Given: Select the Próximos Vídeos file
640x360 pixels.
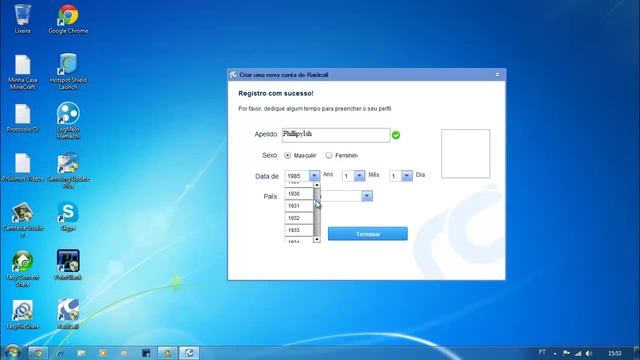Looking at the screenshot, I should [22, 167].
